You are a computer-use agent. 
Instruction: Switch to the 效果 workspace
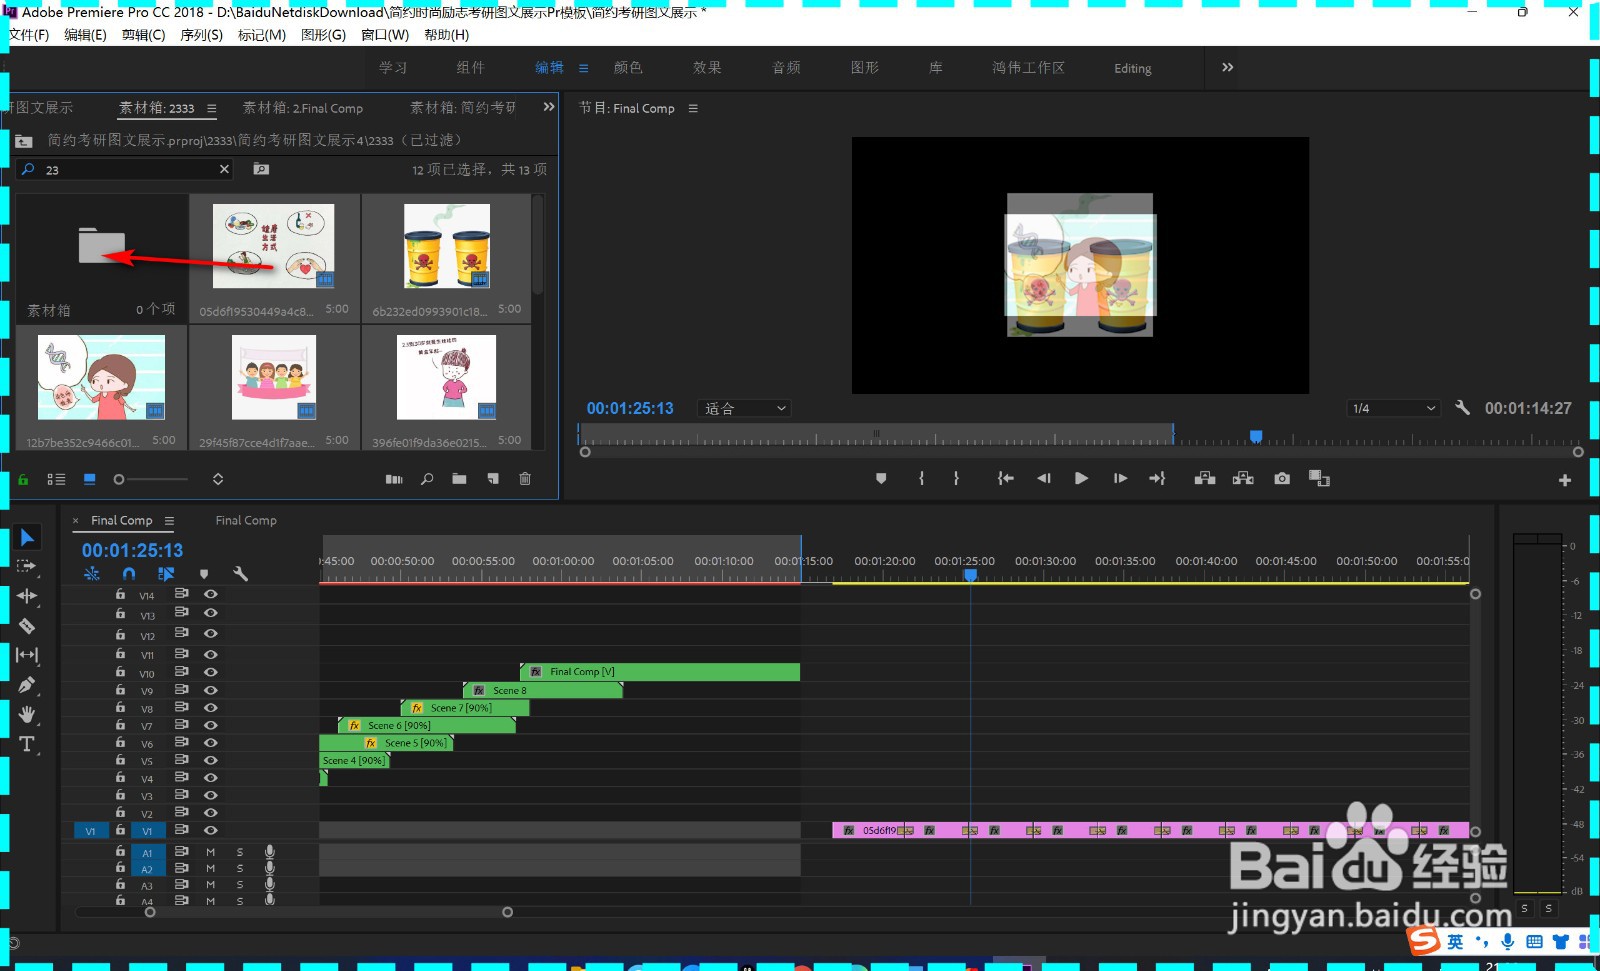click(707, 68)
